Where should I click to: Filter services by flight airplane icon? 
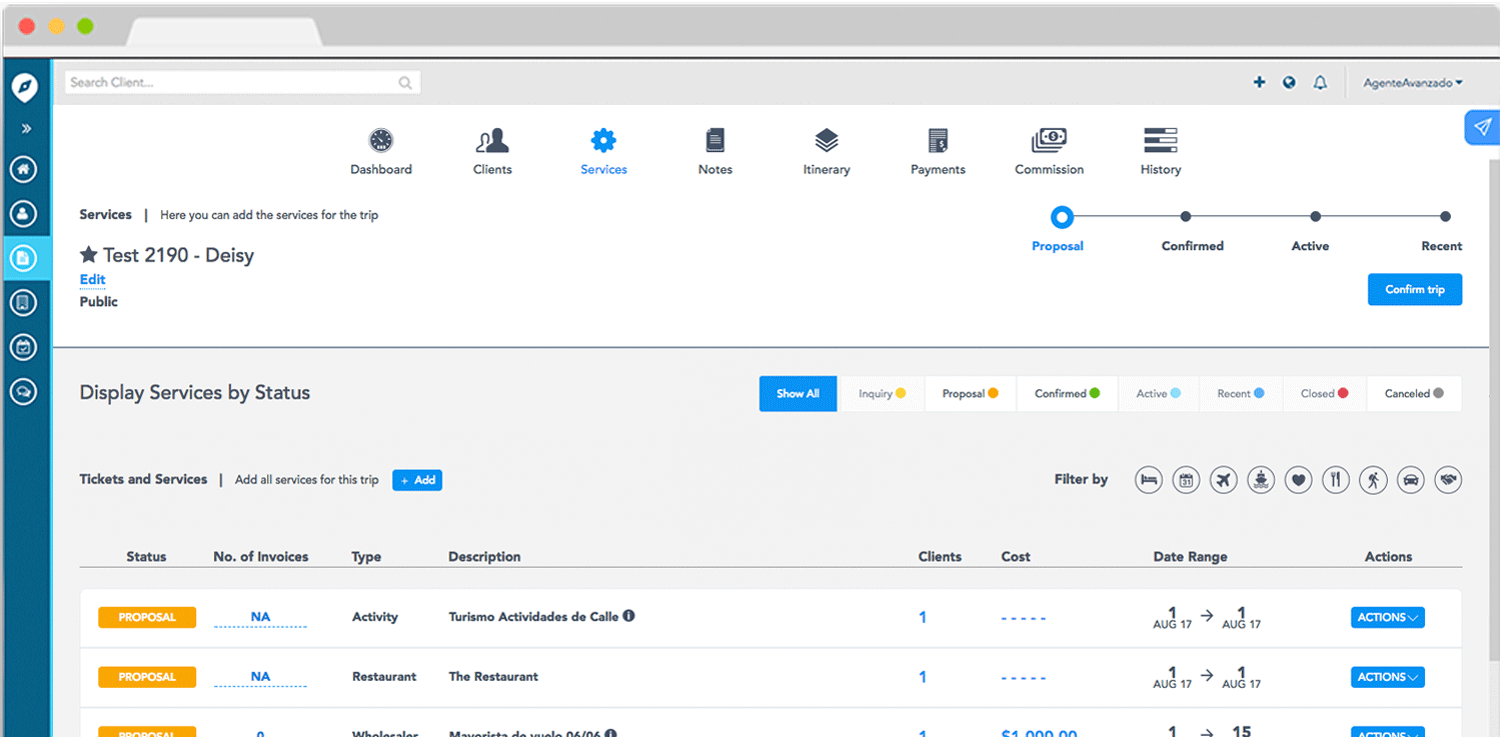tap(1223, 480)
